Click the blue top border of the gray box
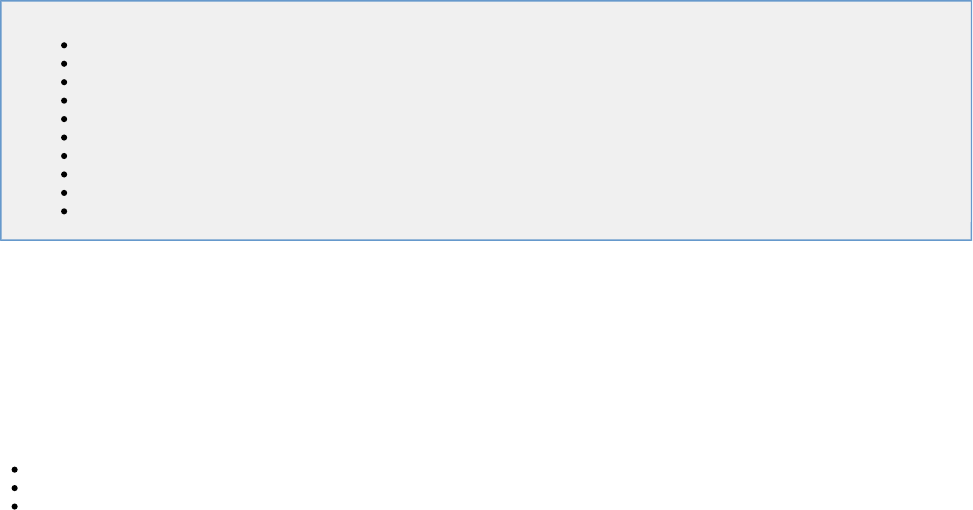Screen dimensions: 973x510 486,1
